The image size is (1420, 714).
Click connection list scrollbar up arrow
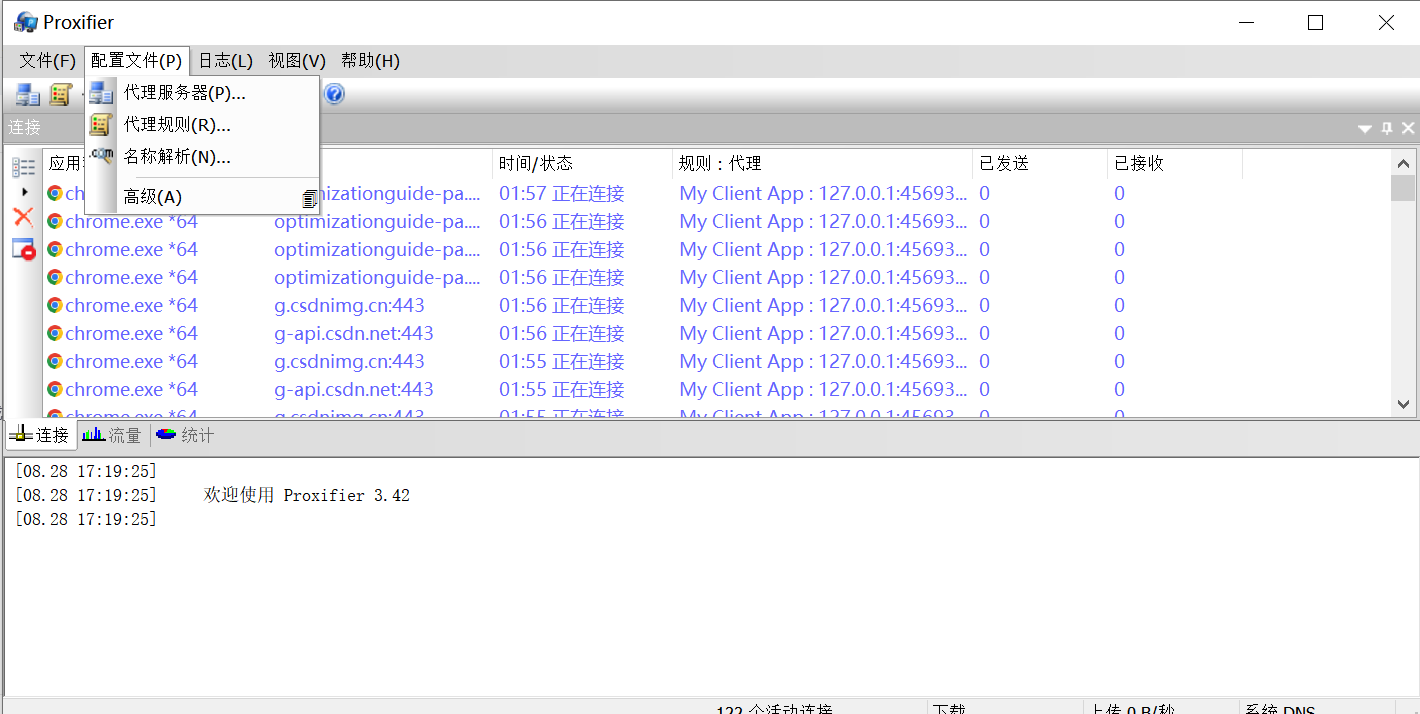pos(1403,163)
